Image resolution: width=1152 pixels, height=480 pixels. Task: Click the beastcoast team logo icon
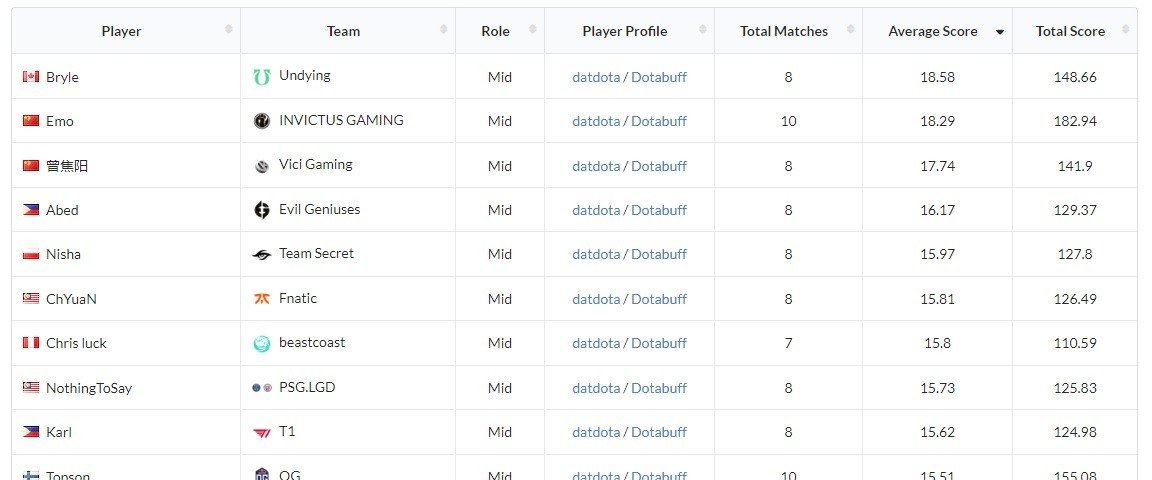(262, 343)
